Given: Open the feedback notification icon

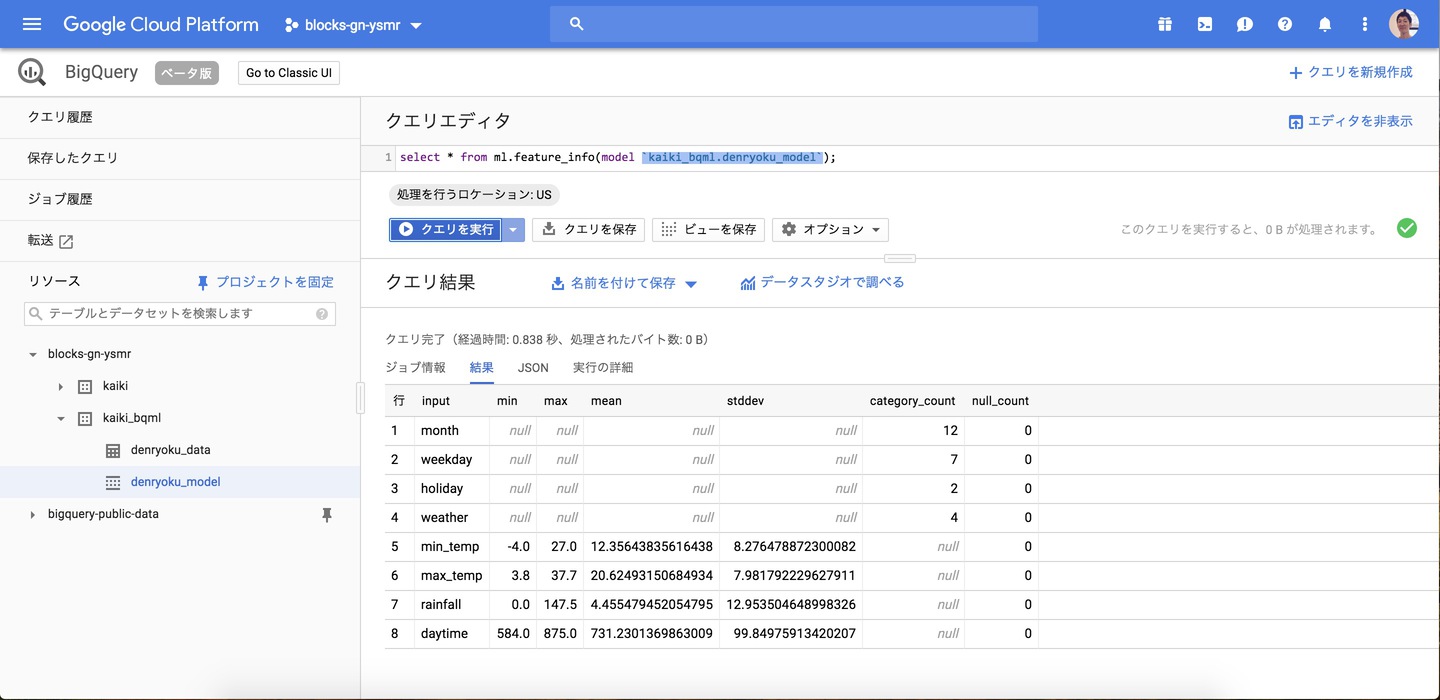Looking at the screenshot, I should click(1245, 24).
